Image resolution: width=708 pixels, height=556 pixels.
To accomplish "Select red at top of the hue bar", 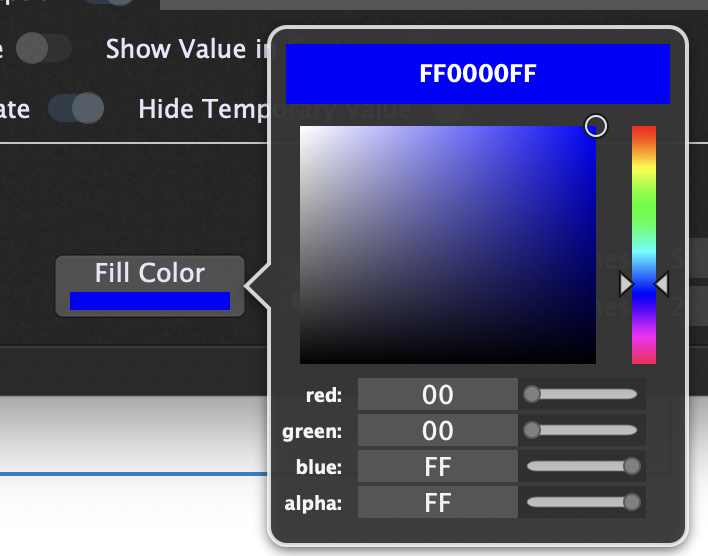I will (x=643, y=130).
